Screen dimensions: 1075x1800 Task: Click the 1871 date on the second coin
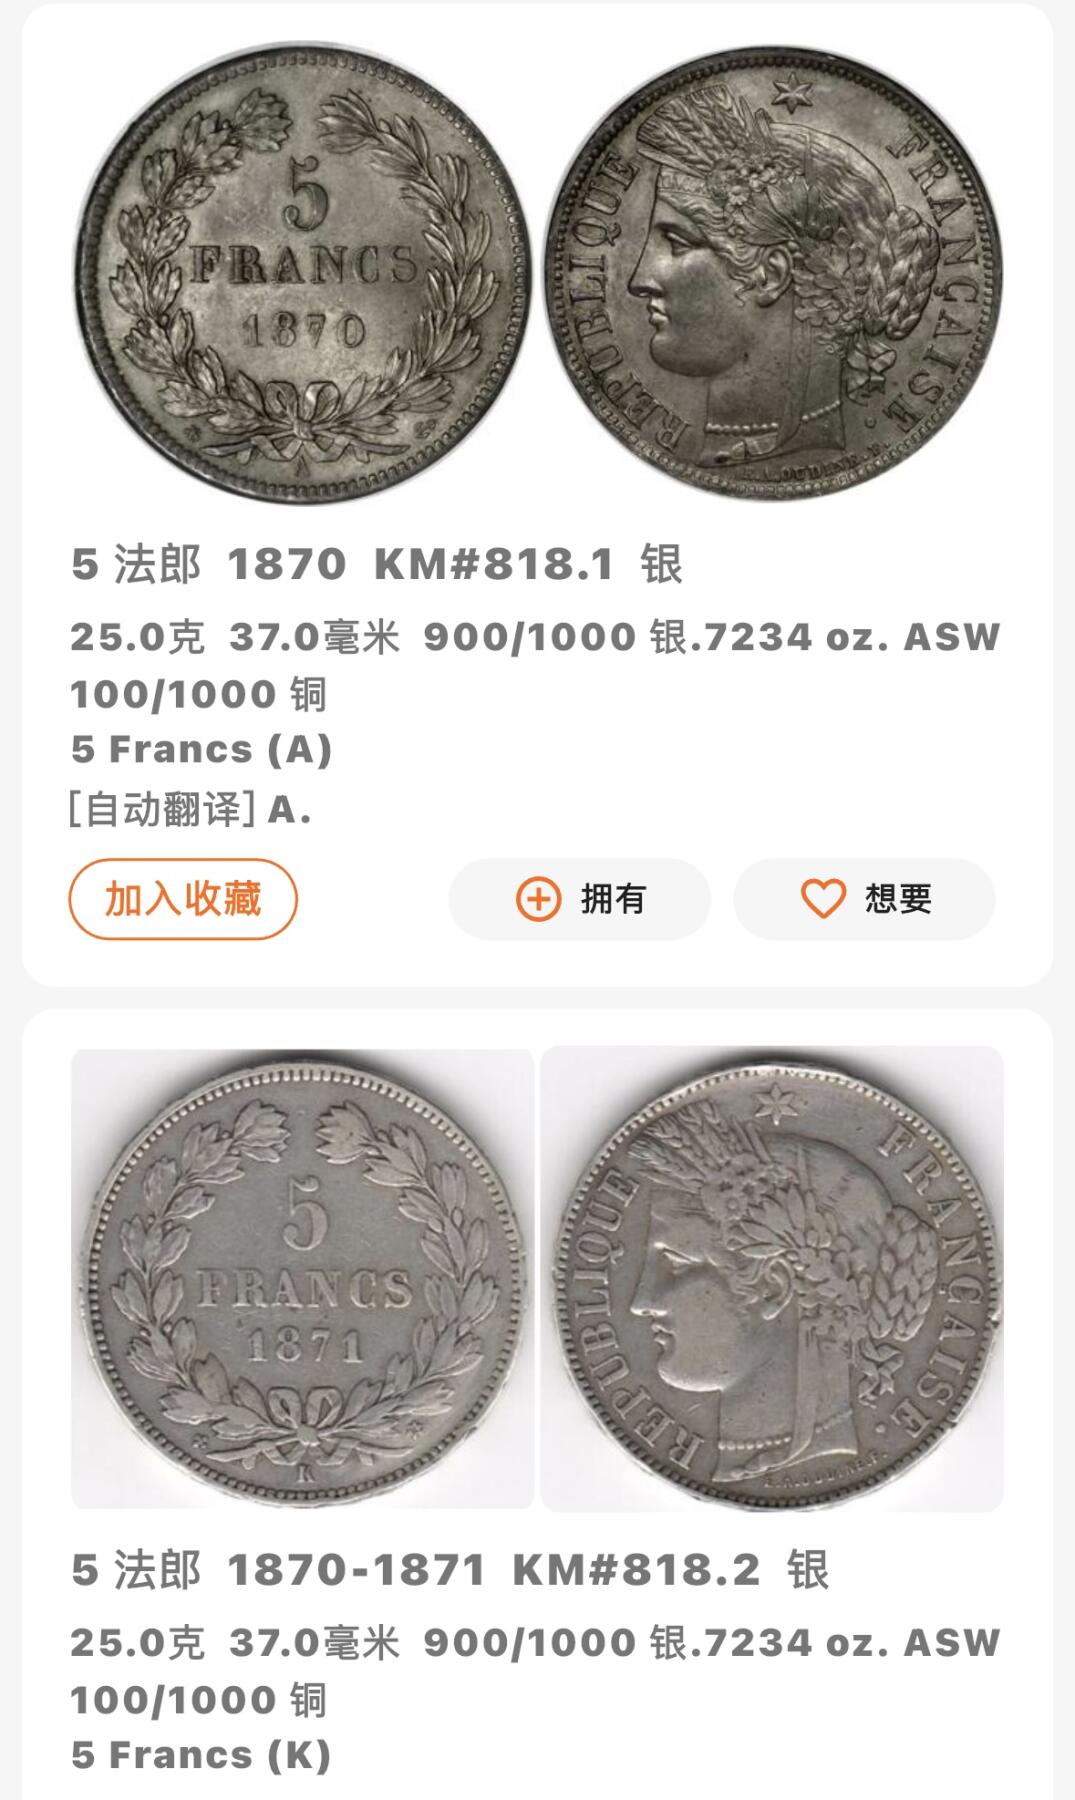tap(305, 1345)
